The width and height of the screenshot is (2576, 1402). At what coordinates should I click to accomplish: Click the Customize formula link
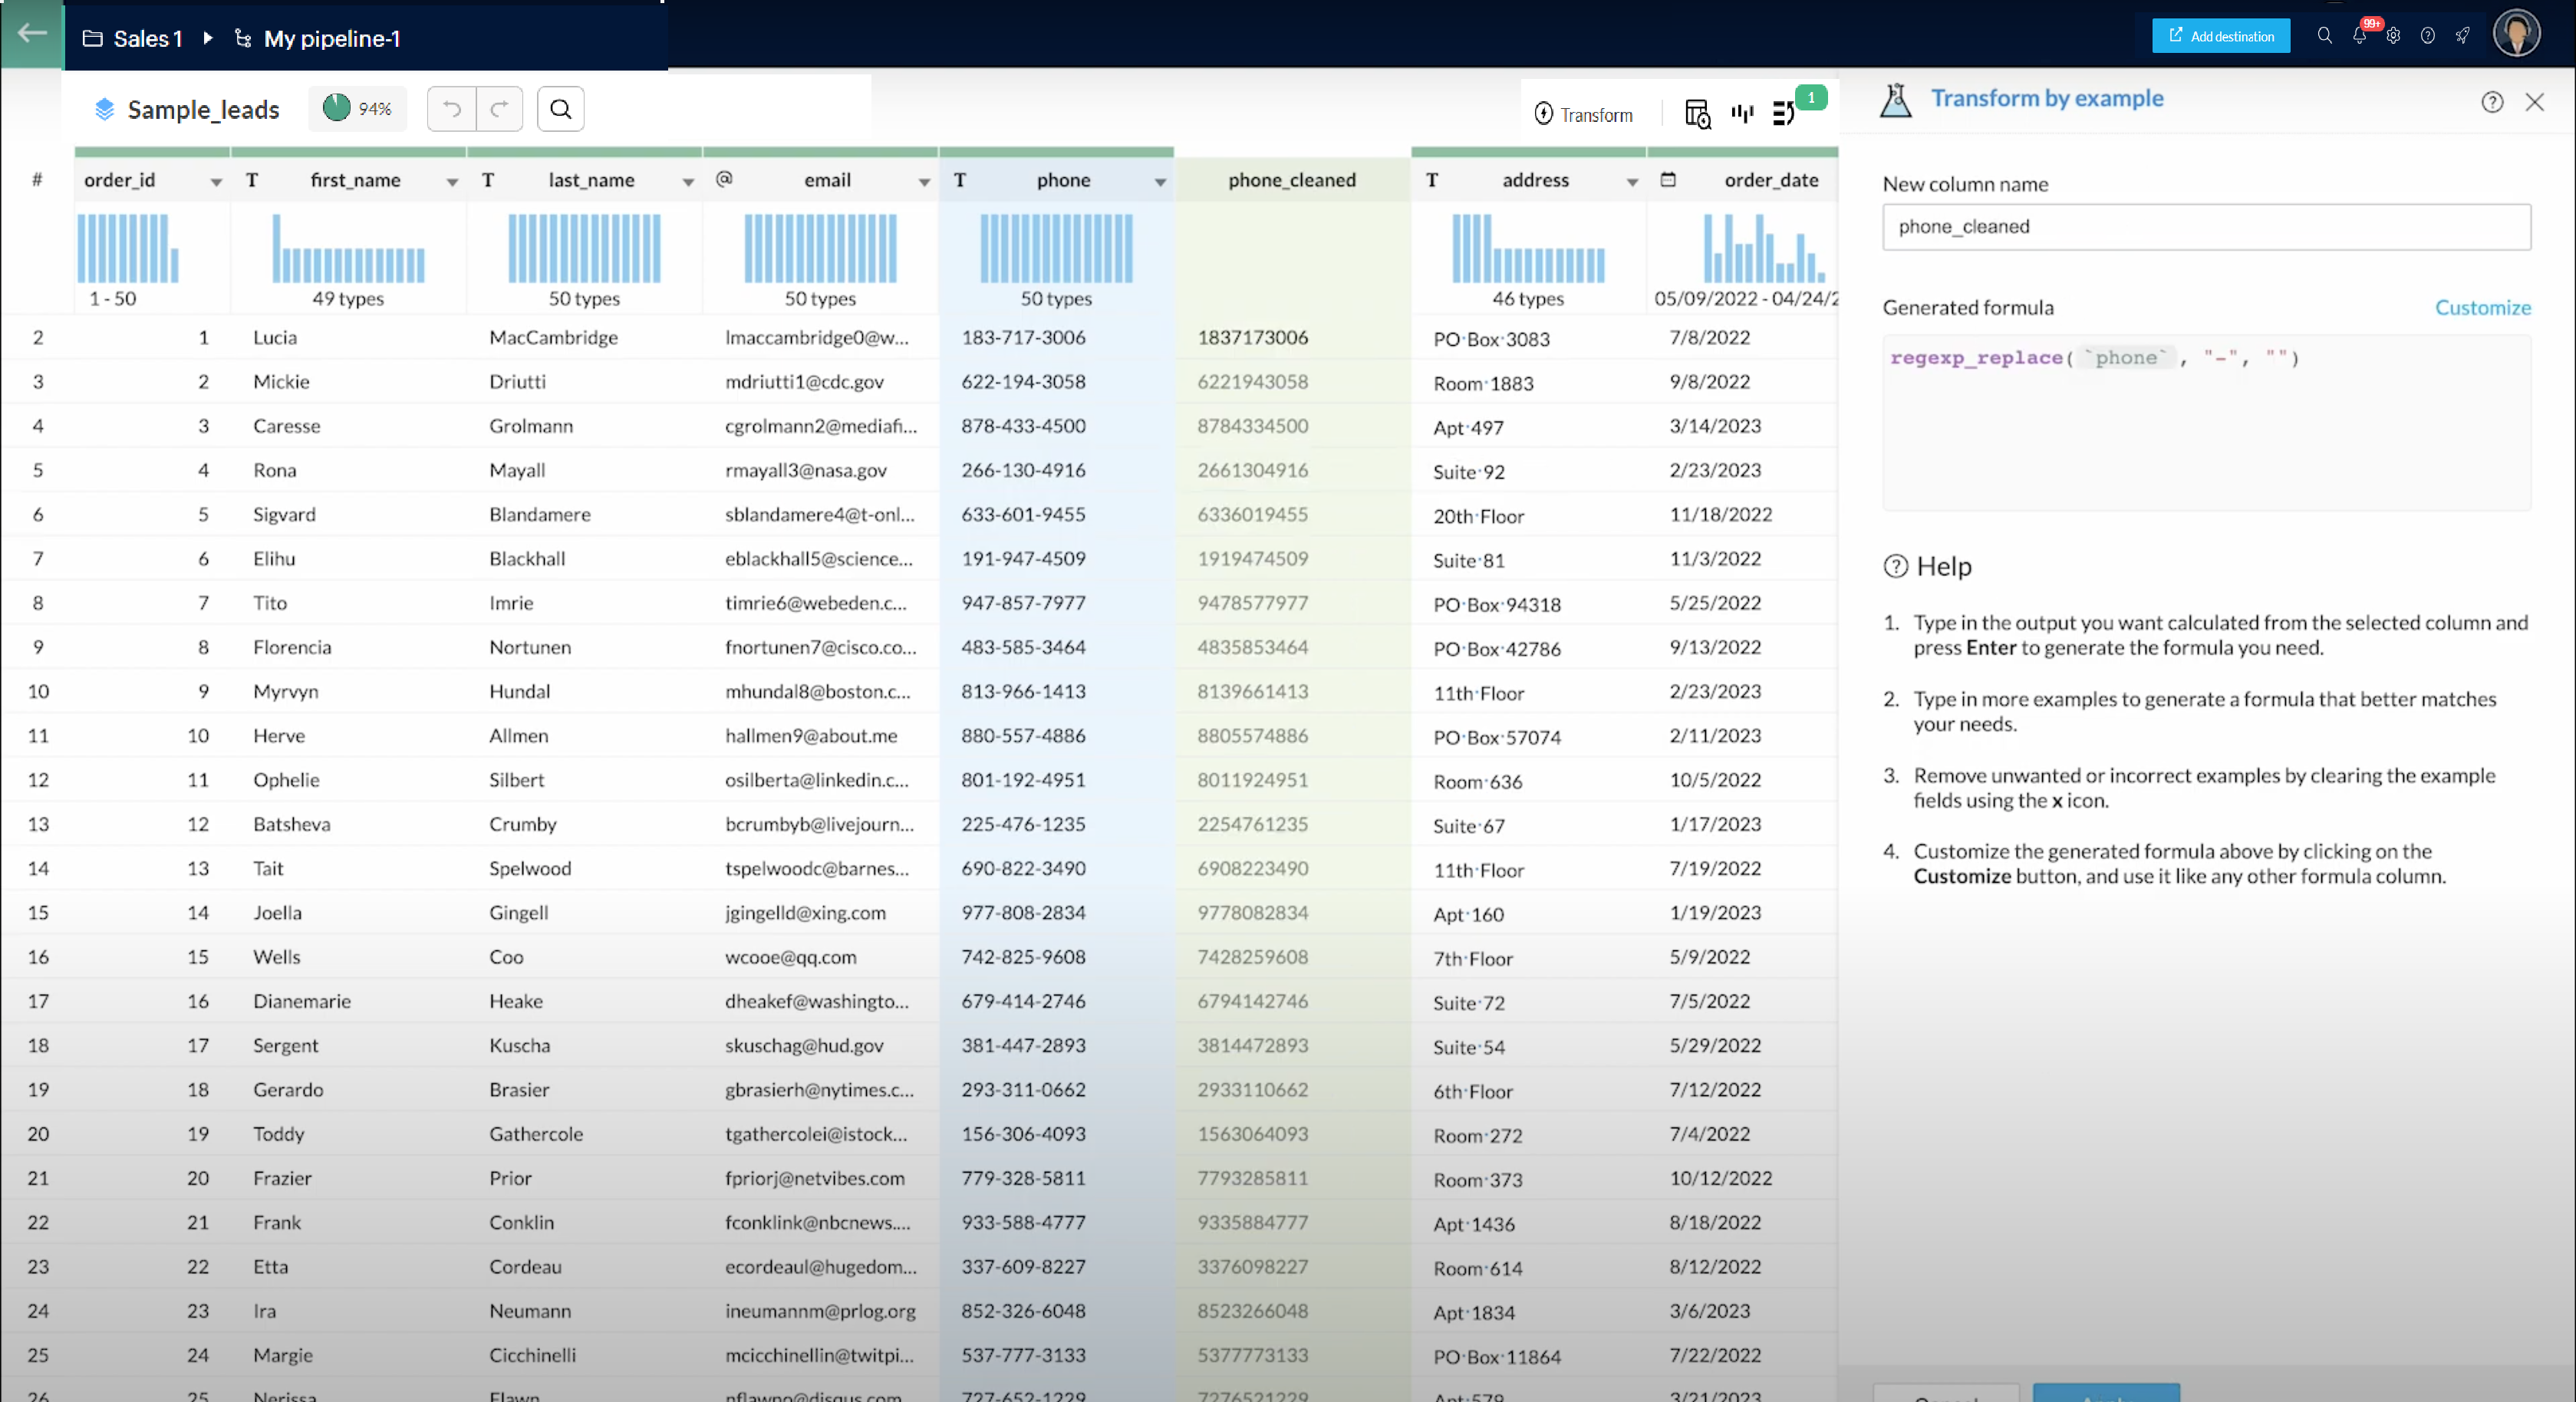click(2482, 307)
